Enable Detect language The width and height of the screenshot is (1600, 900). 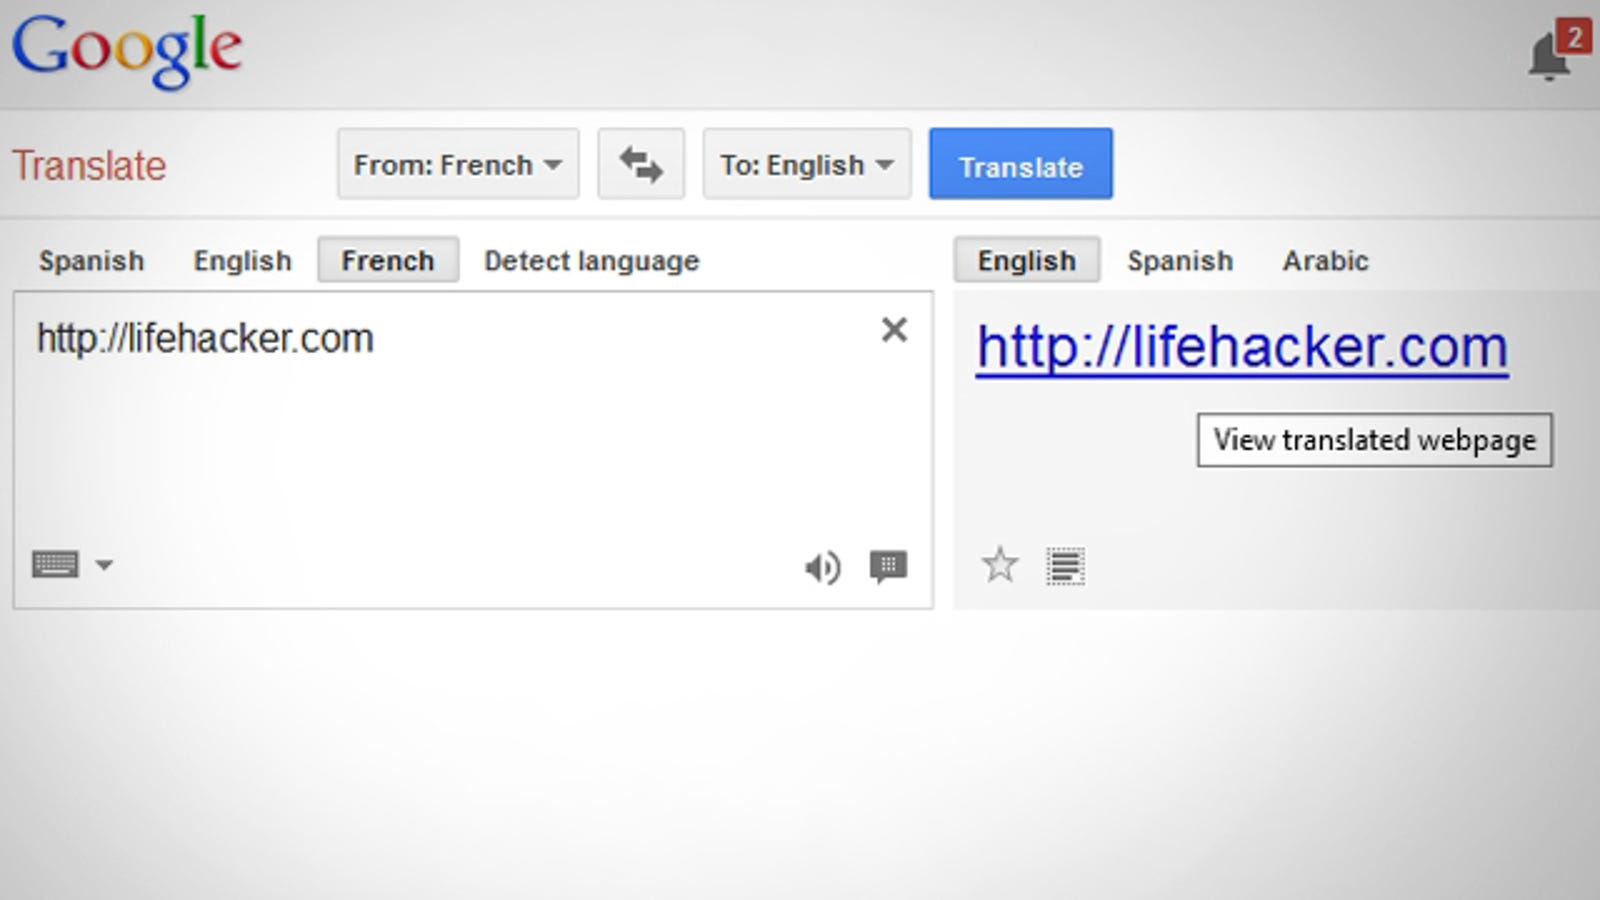[592, 261]
